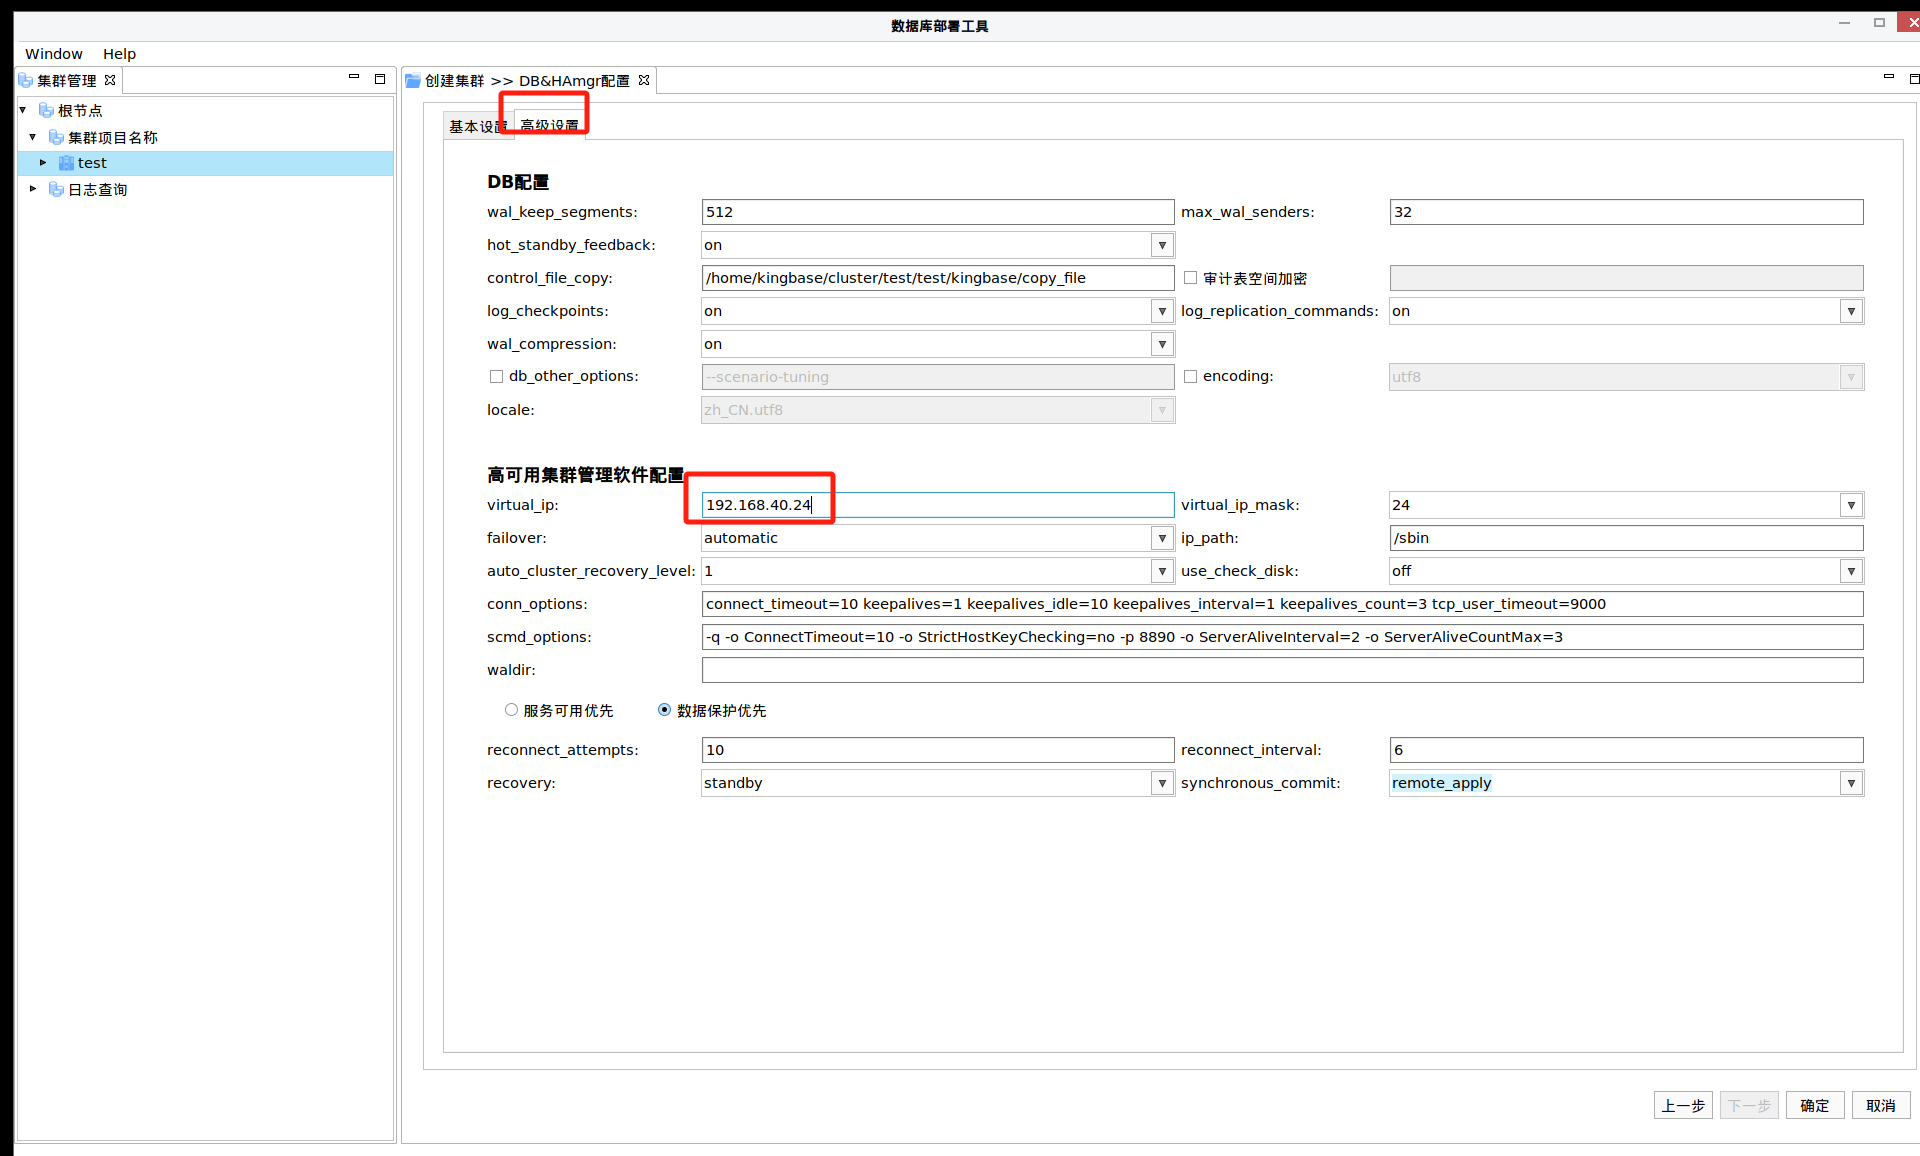Open the hot_standby_feedback dropdown
The image size is (1920, 1156).
point(1161,245)
